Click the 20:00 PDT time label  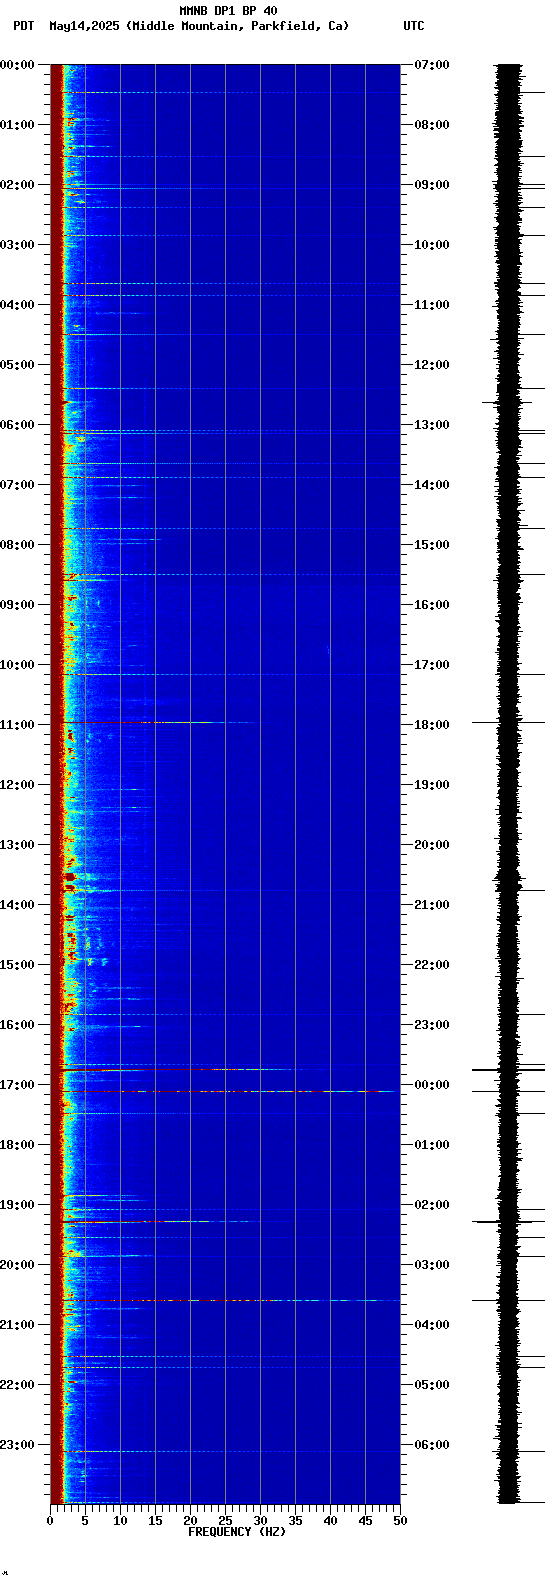(17, 1265)
